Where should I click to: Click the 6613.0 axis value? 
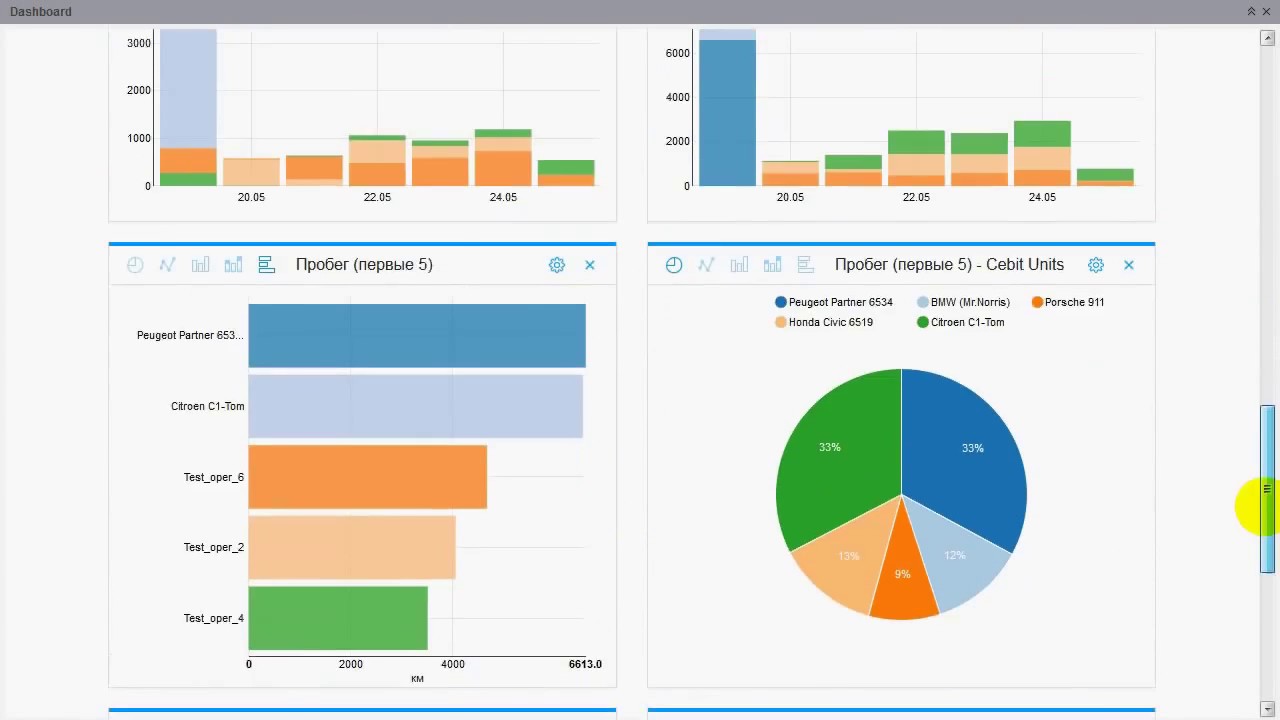[x=585, y=664]
